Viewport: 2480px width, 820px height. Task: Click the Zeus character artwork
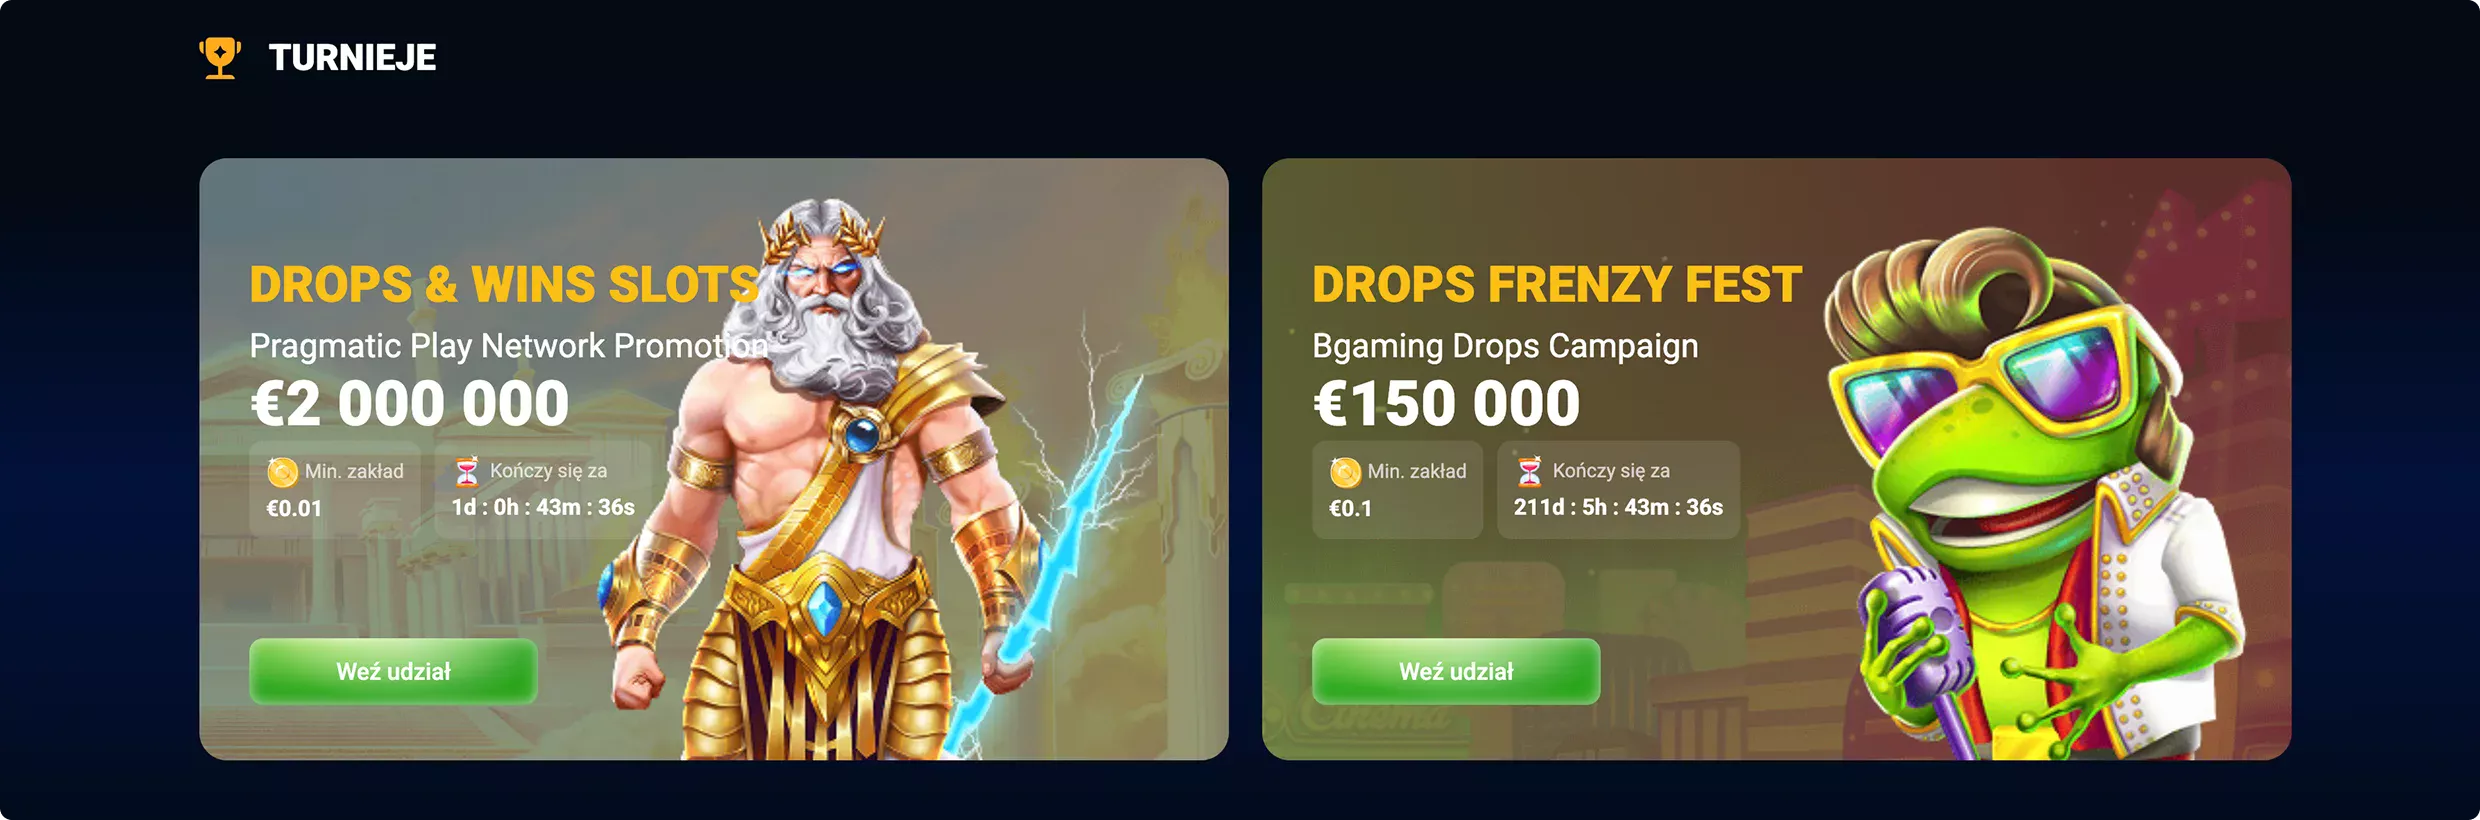tap(860, 480)
